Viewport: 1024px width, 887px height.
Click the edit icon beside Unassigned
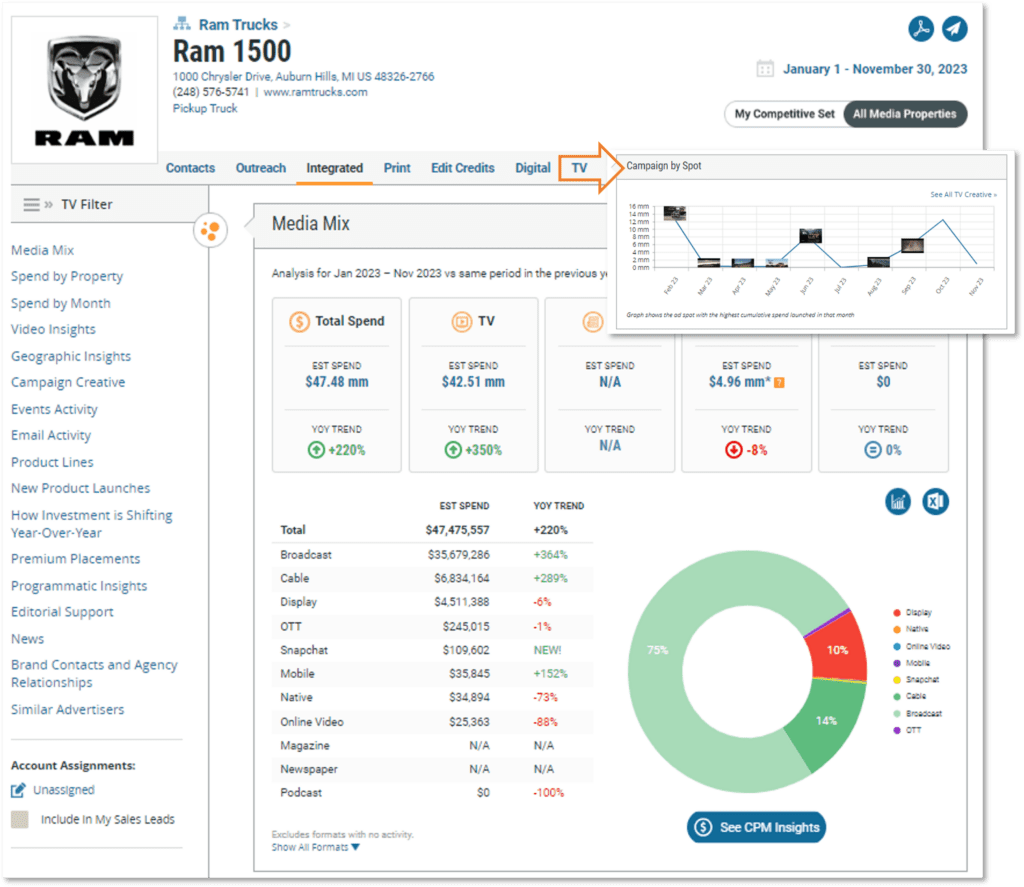tap(18, 790)
